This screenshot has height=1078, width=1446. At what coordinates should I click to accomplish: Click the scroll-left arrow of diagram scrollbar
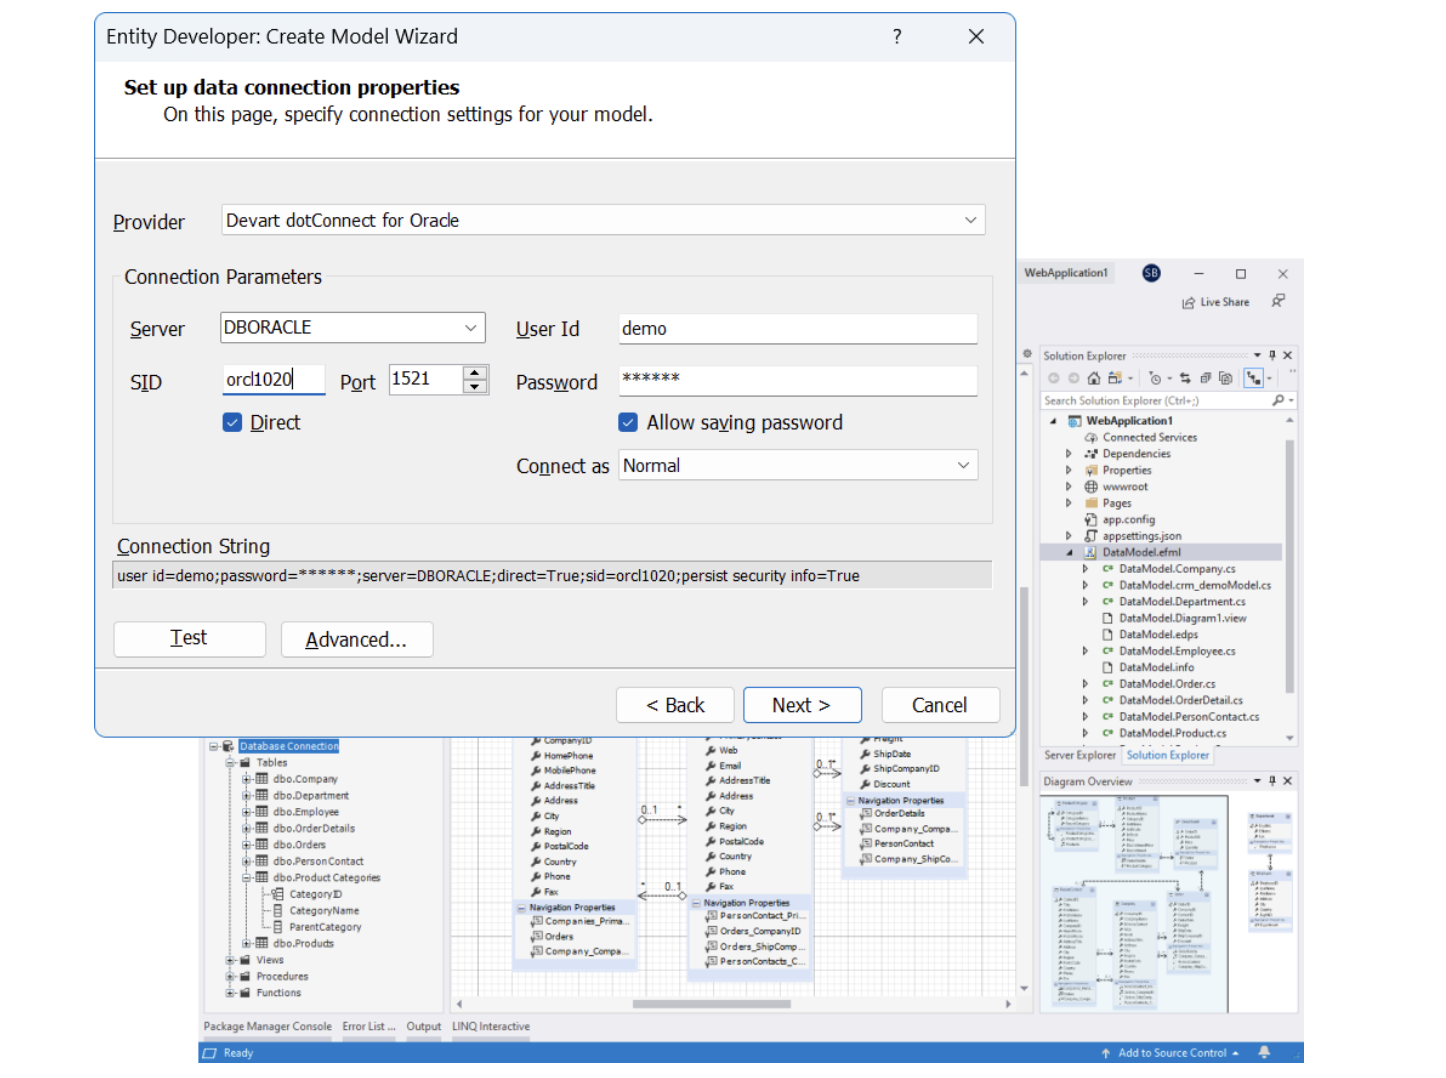(x=459, y=1004)
